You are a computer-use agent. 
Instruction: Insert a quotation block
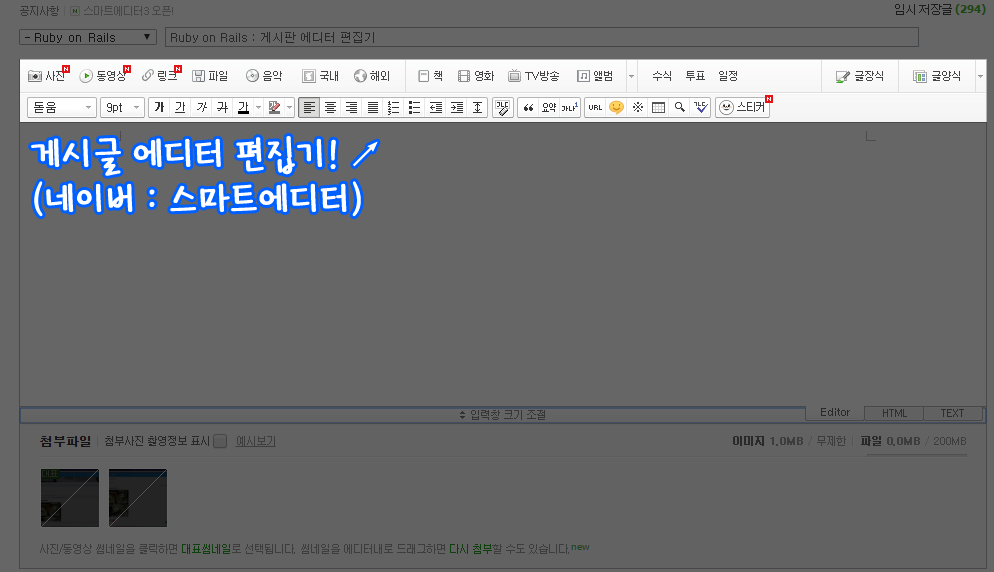click(x=528, y=107)
